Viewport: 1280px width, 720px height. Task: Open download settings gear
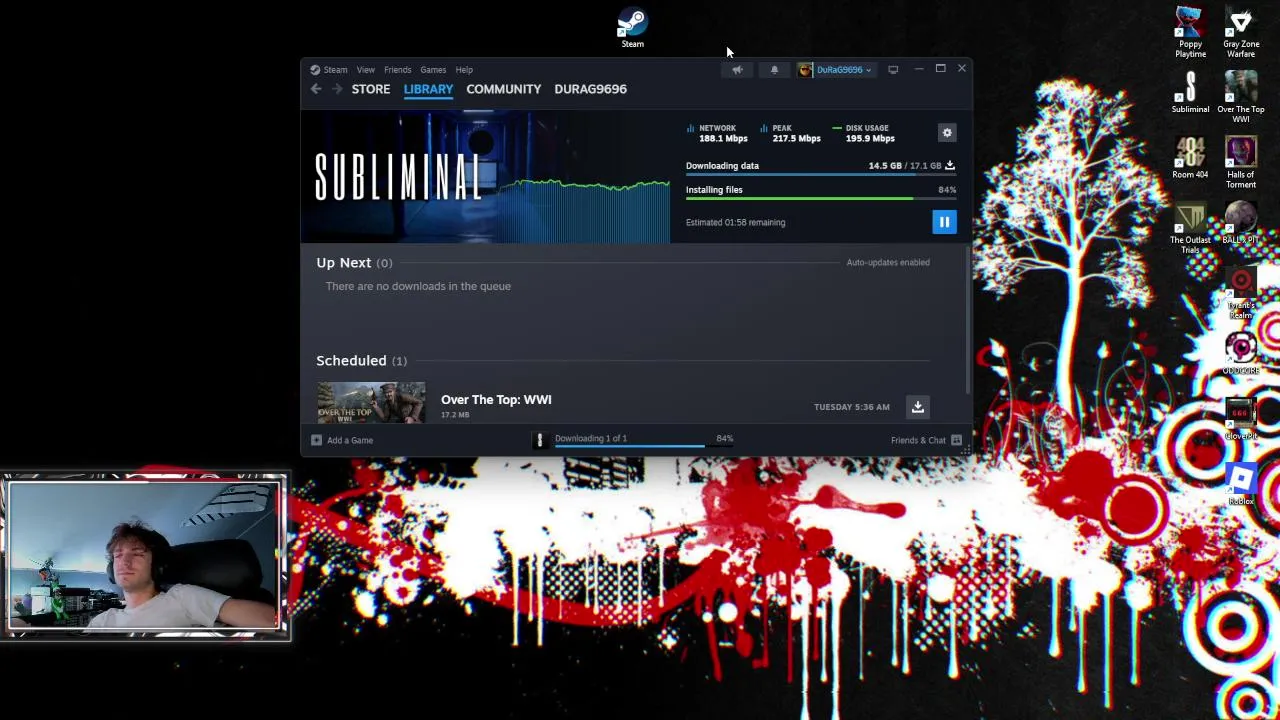click(947, 133)
